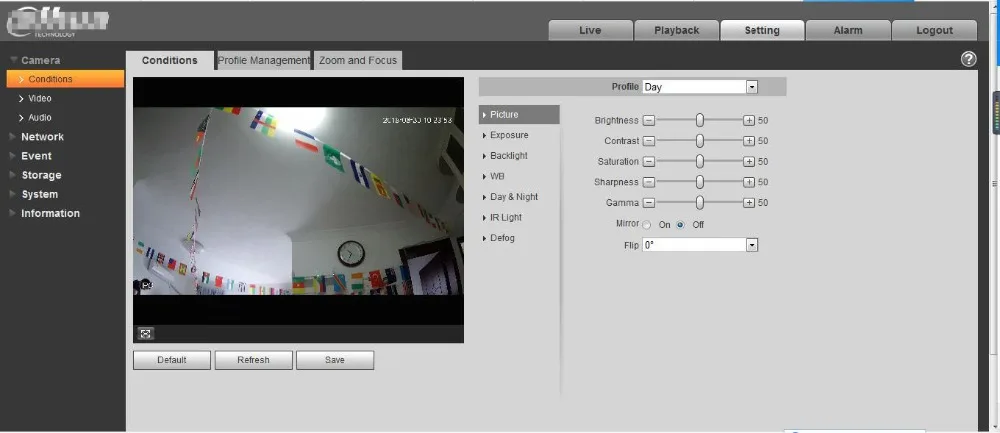Click the Refresh button
This screenshot has width=1000, height=433.
pos(253,360)
